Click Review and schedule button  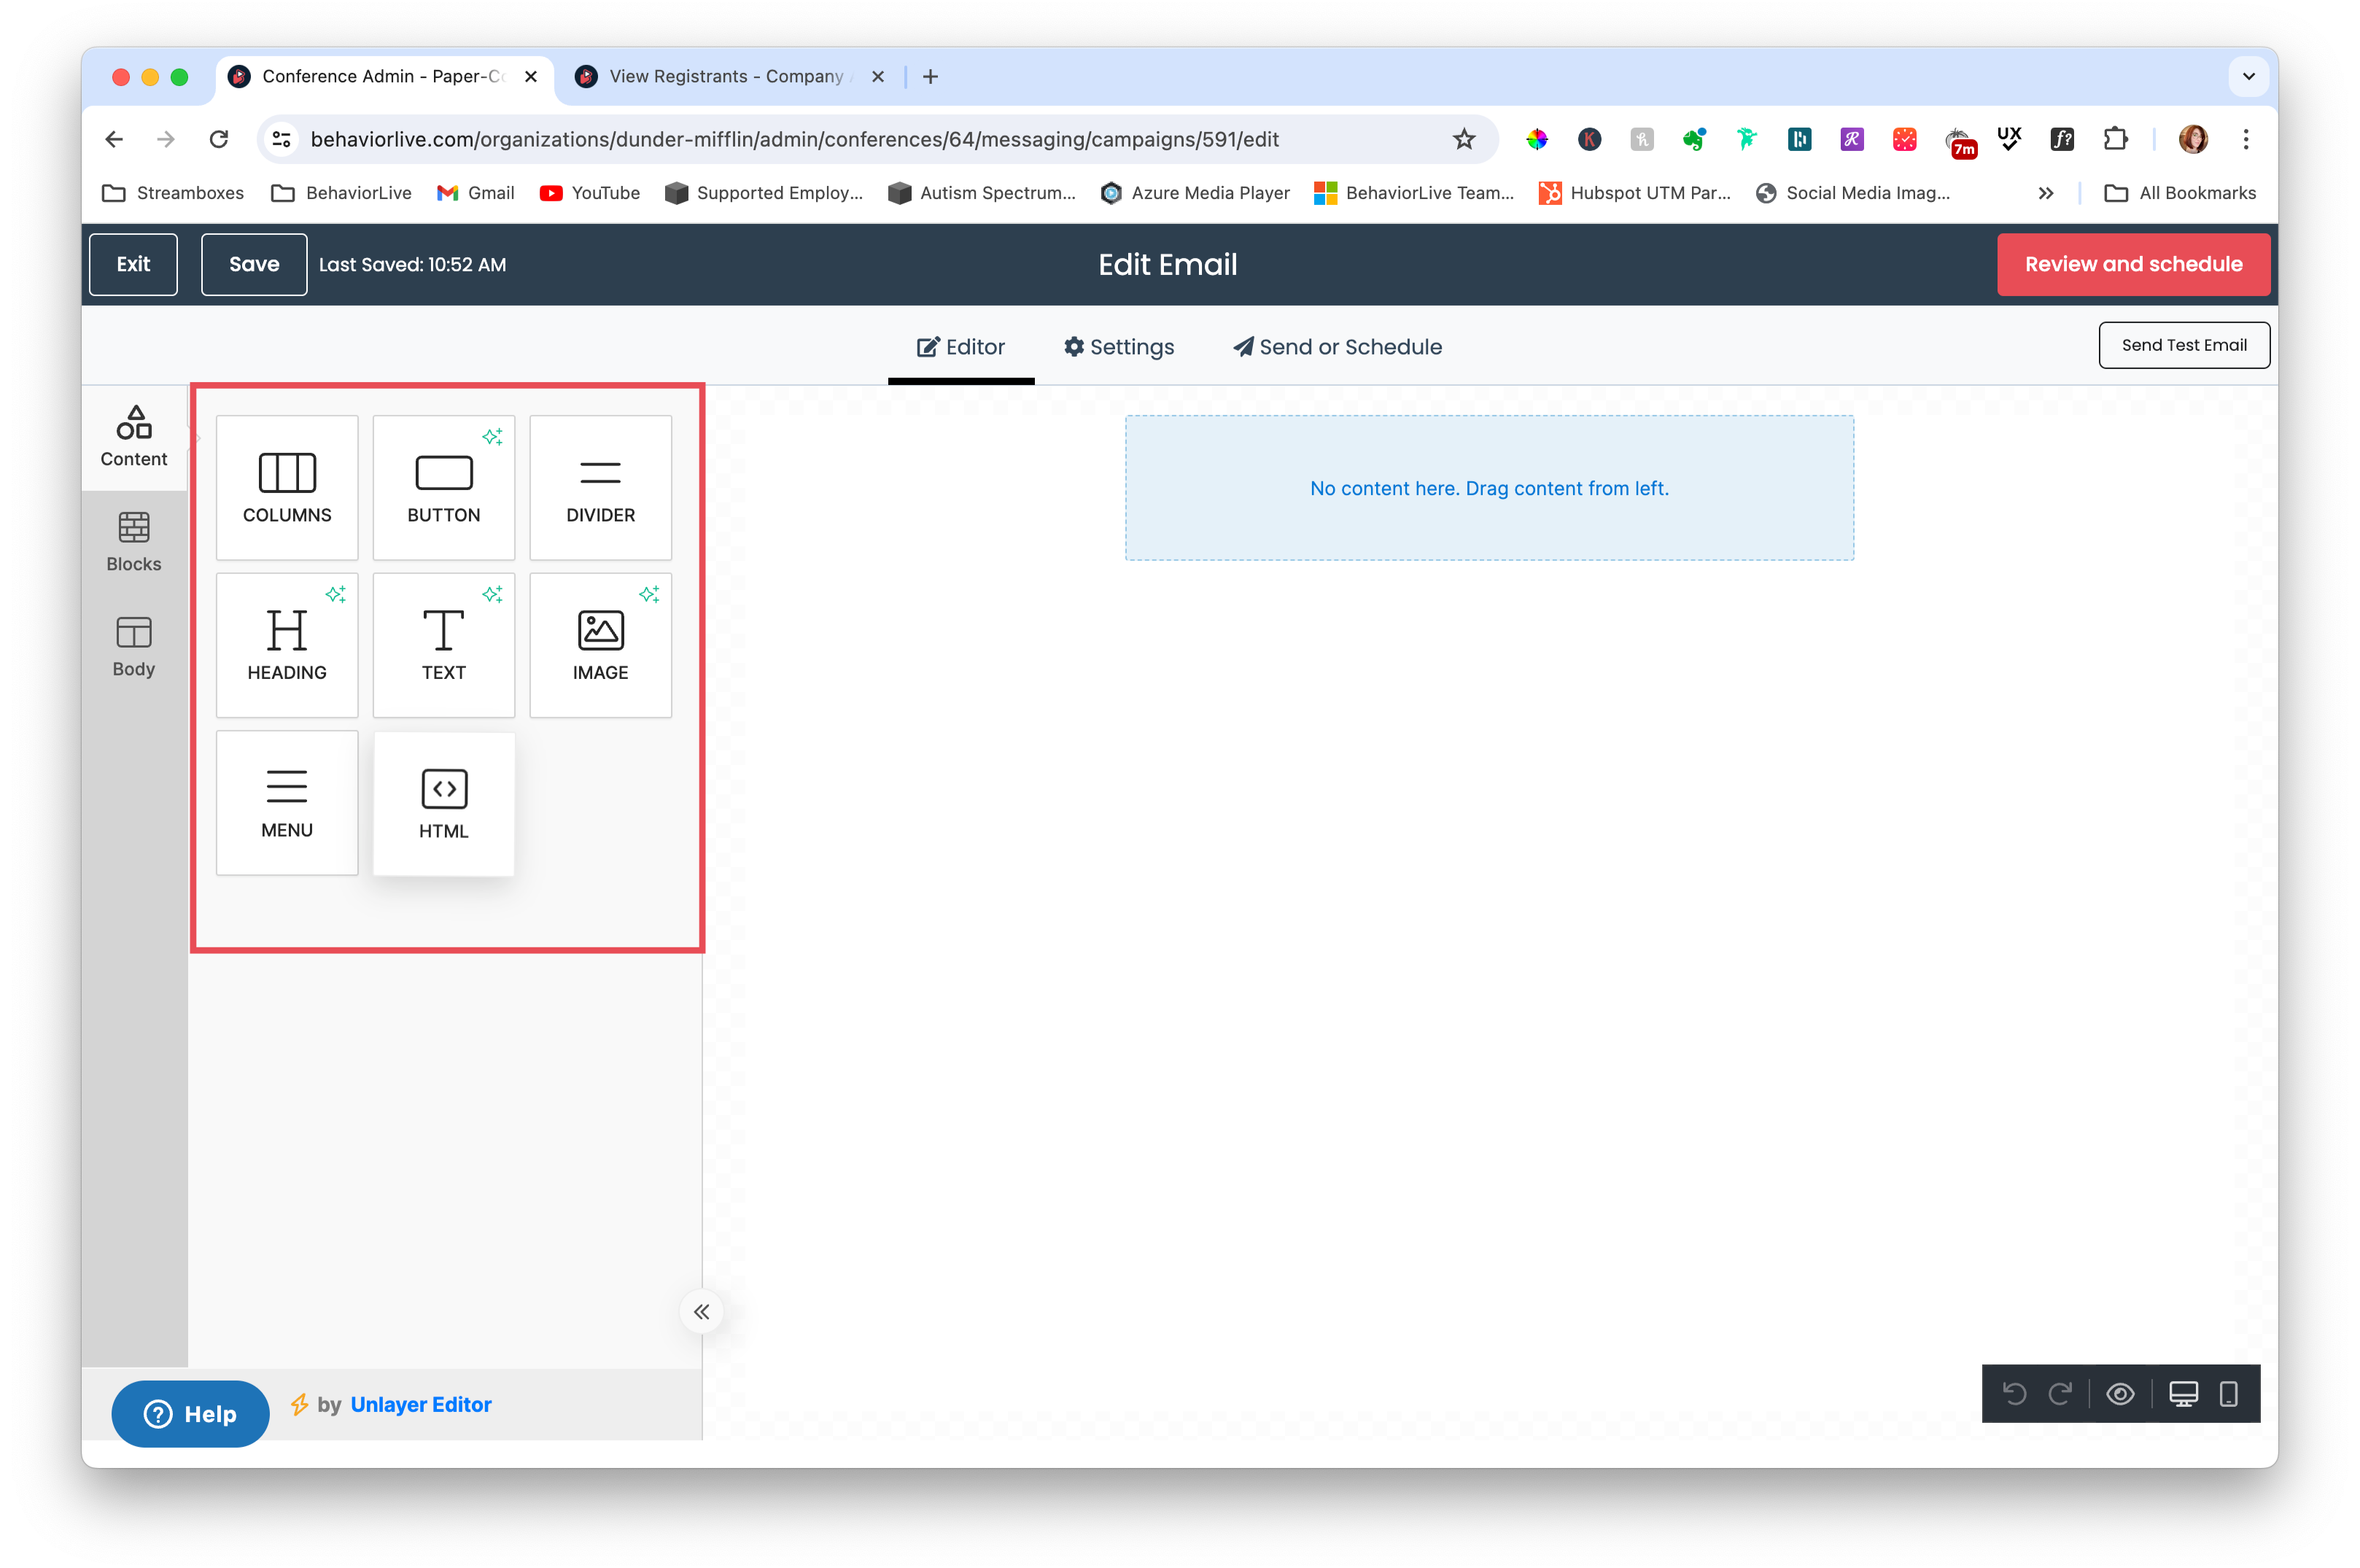click(x=2133, y=264)
